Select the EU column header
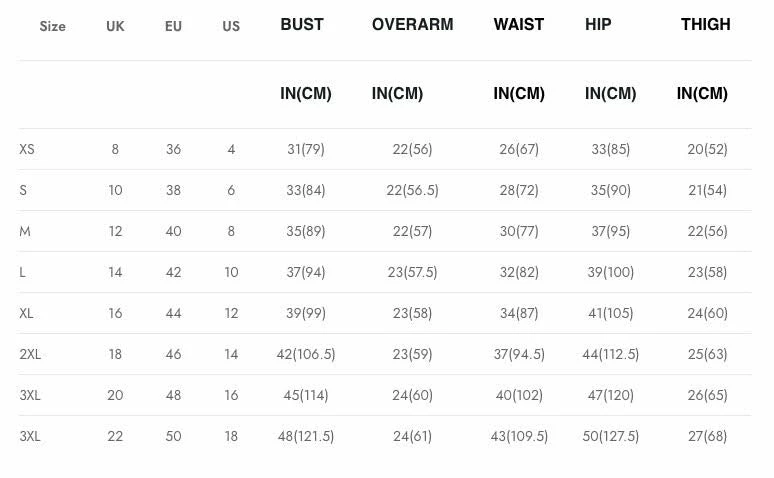This screenshot has width=774, height=478. pyautogui.click(x=173, y=27)
